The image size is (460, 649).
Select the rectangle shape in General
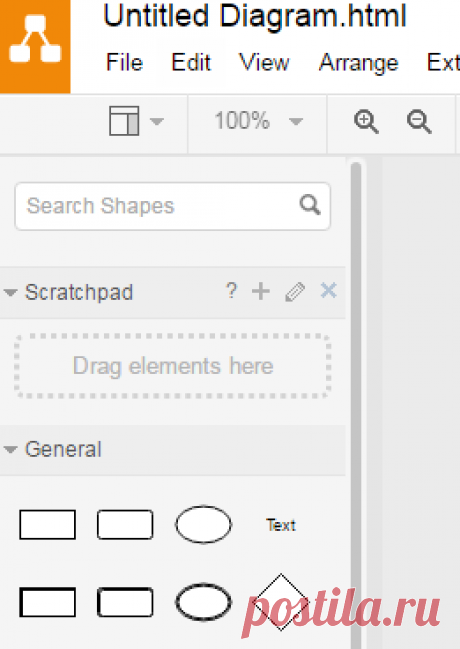pos(48,524)
